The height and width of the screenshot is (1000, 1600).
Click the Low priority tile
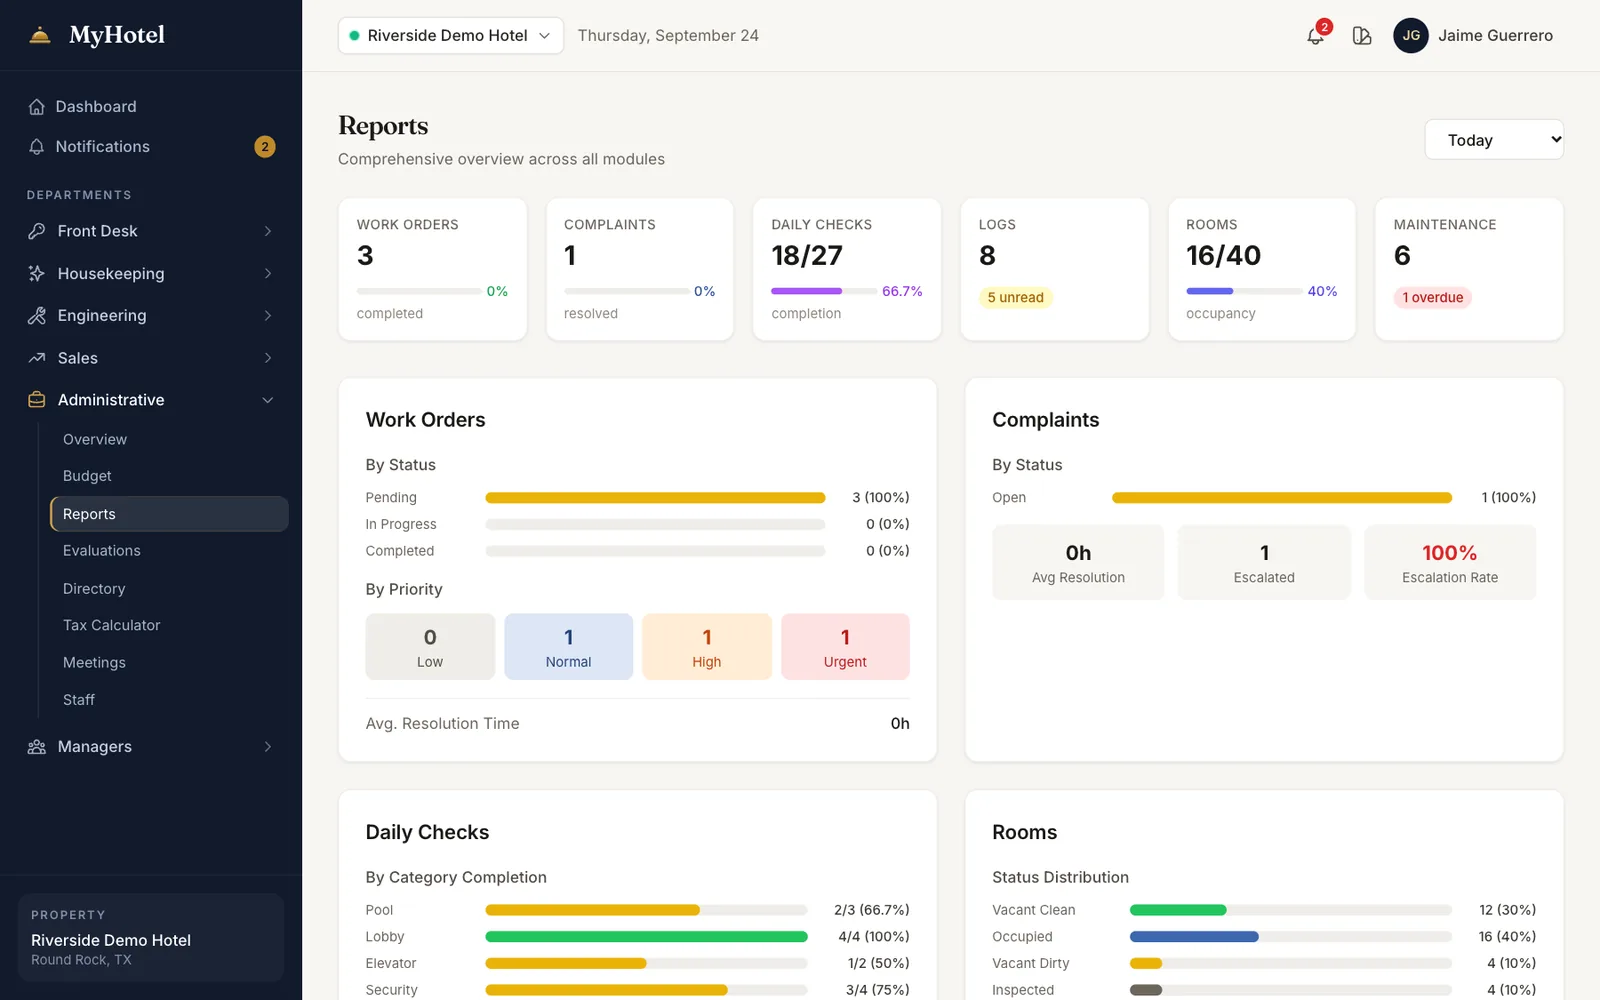(x=430, y=647)
